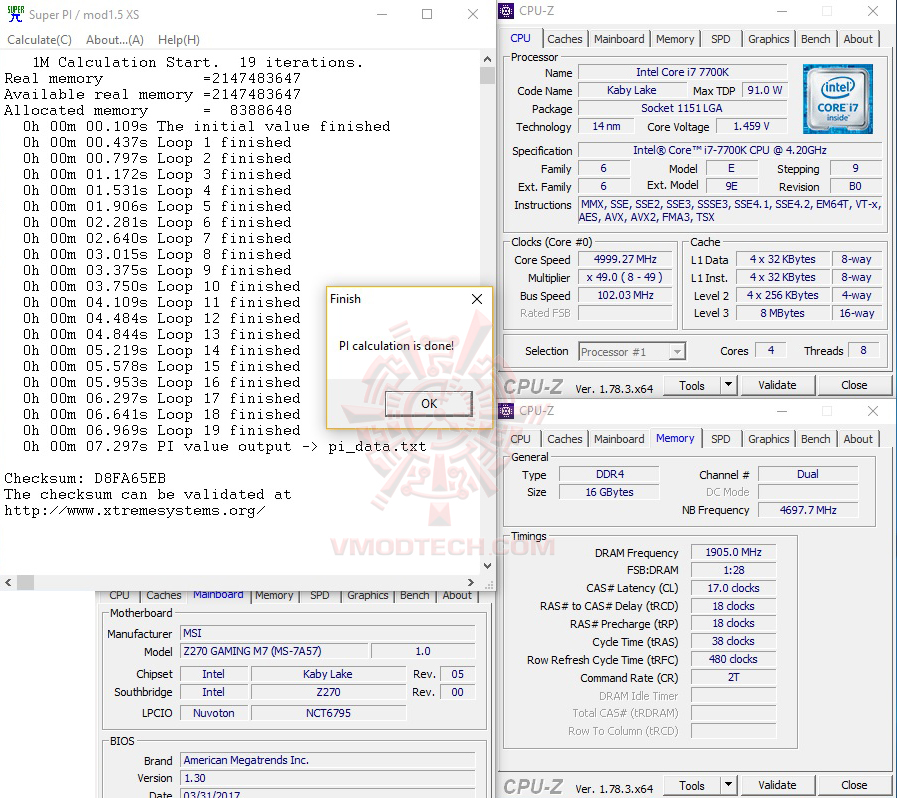Click the Super PI icon in the title bar
Viewport: 897px width, 798px height.
pyautogui.click(x=14, y=13)
